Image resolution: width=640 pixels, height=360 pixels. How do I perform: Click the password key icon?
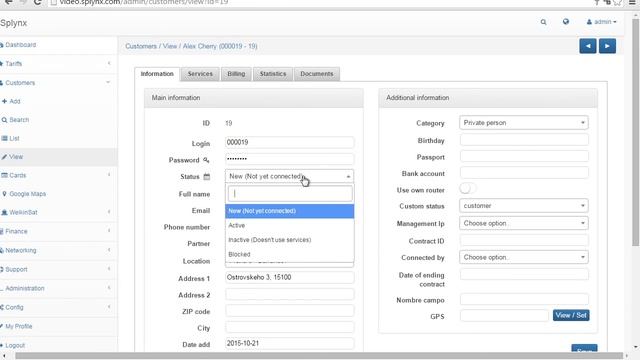(x=206, y=160)
